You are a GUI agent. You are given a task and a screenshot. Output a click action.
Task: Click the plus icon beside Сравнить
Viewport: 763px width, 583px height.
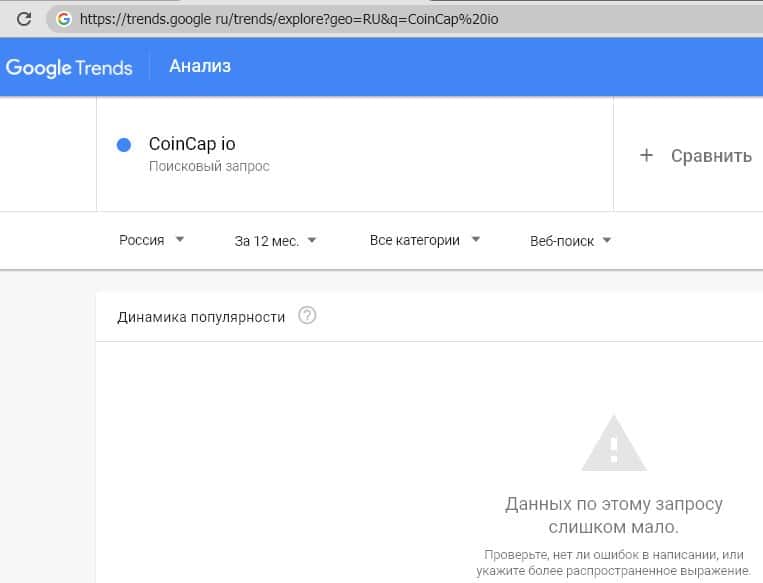646,155
